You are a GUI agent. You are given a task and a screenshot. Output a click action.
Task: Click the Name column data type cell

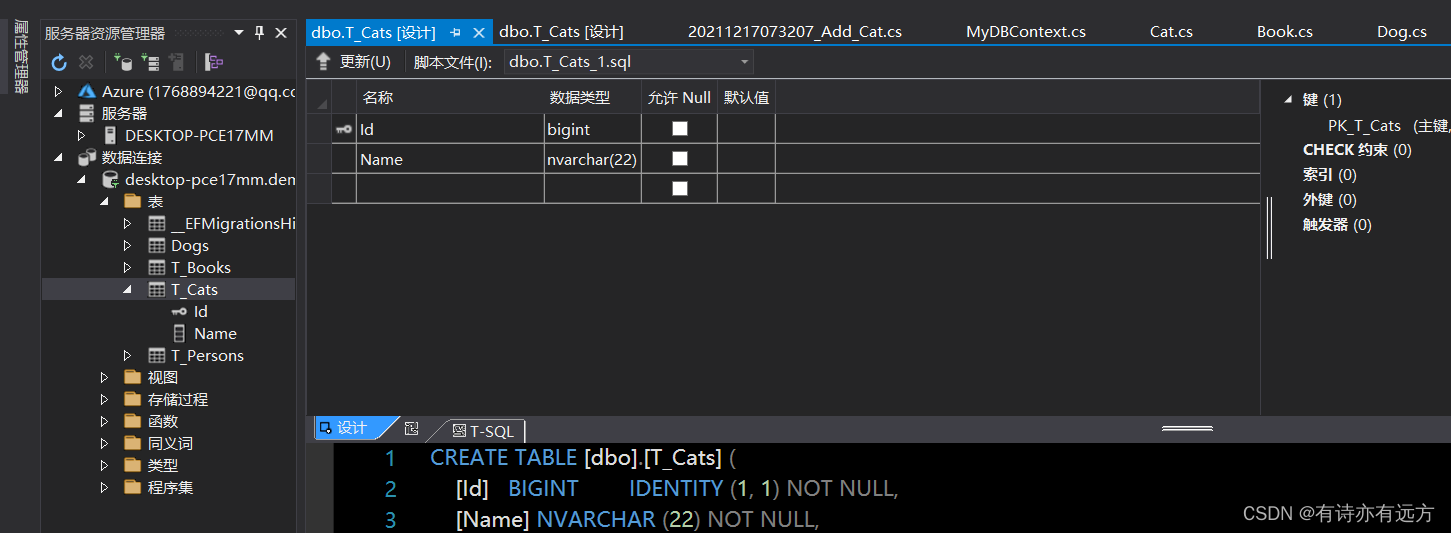point(592,159)
